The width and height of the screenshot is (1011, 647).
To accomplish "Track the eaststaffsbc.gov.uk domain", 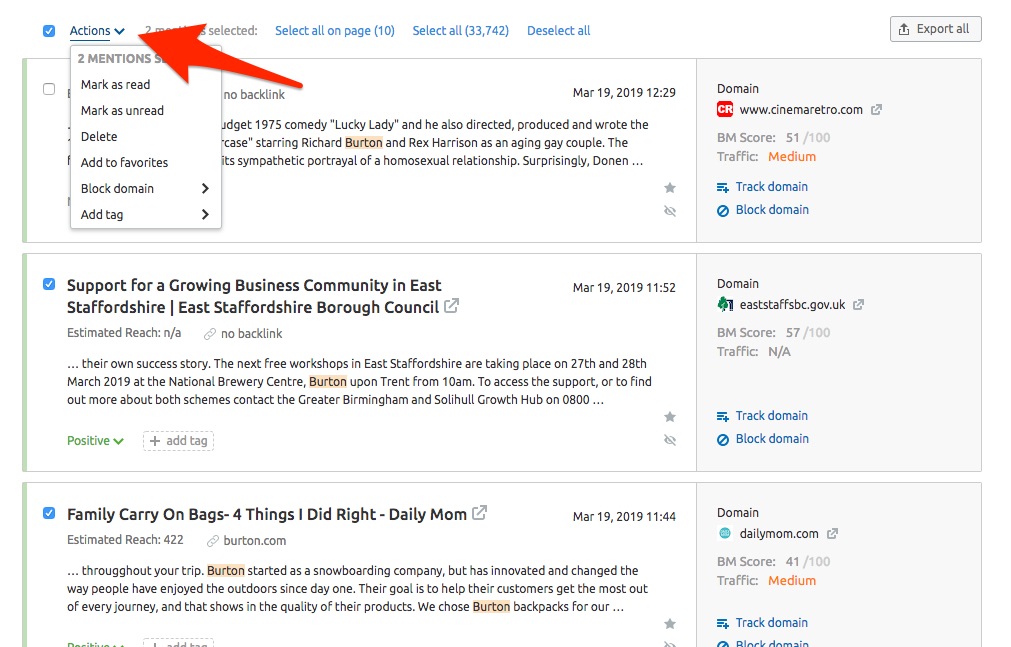I will point(762,415).
